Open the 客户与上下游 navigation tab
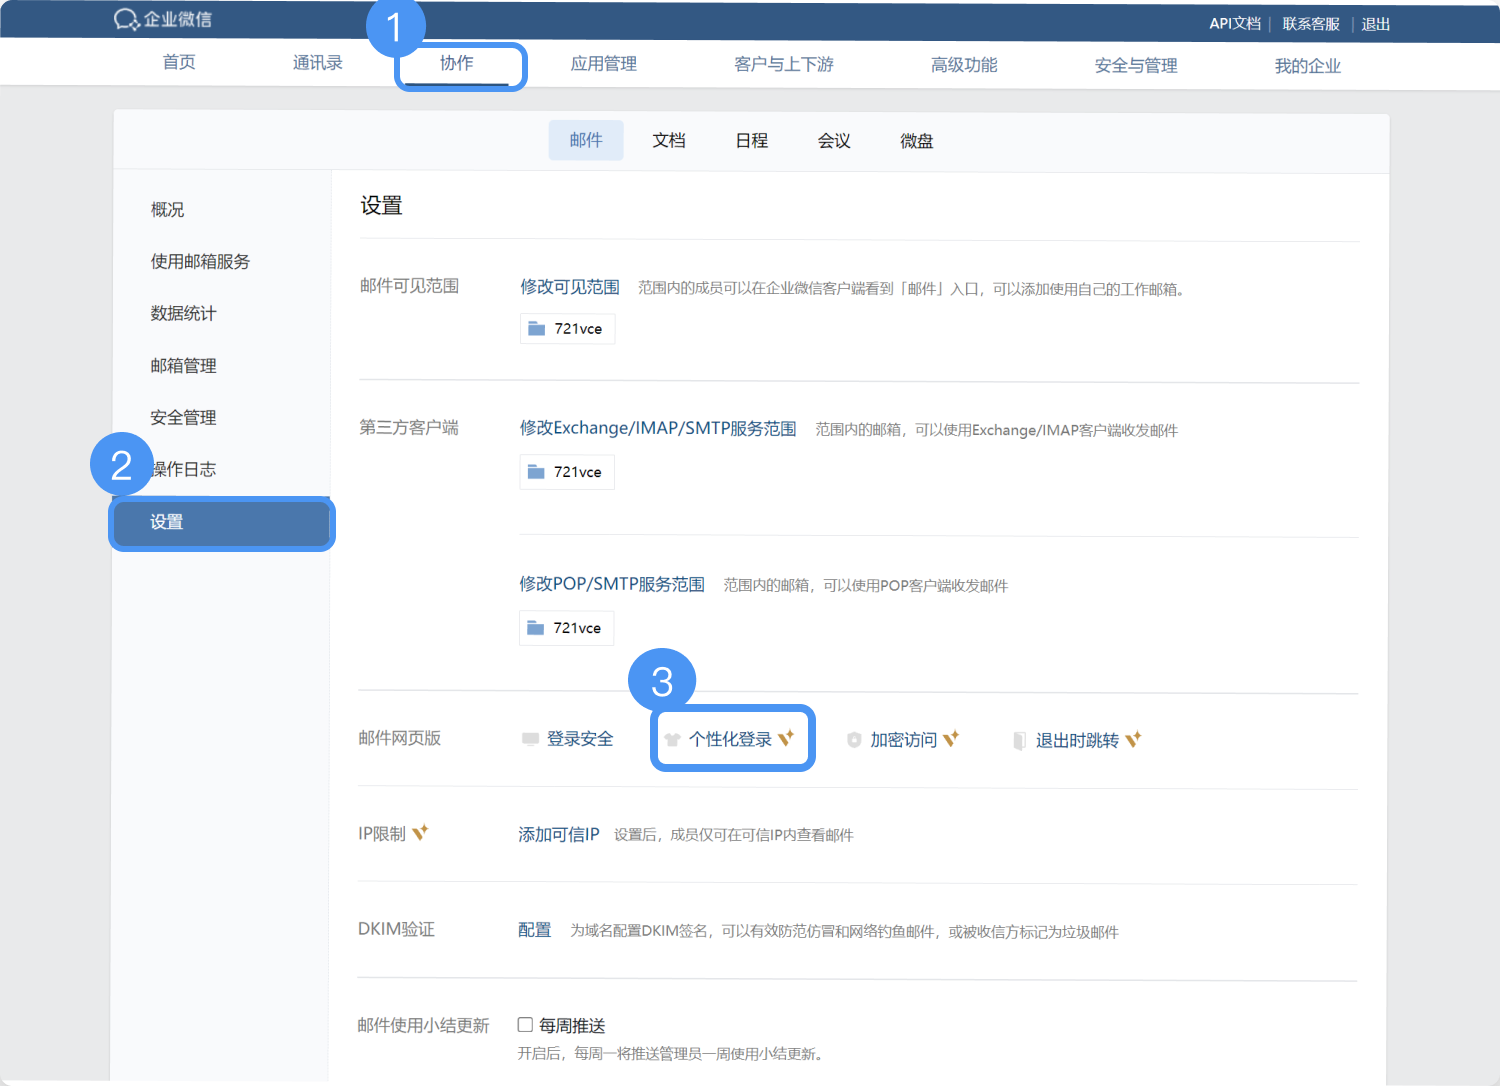This screenshot has height=1086, width=1500. pyautogui.click(x=784, y=64)
